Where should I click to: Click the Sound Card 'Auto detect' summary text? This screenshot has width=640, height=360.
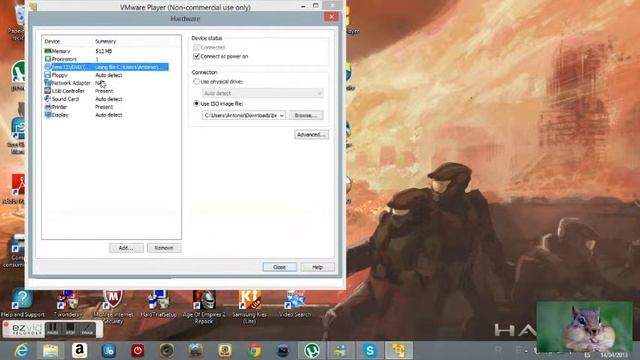pyautogui.click(x=109, y=99)
